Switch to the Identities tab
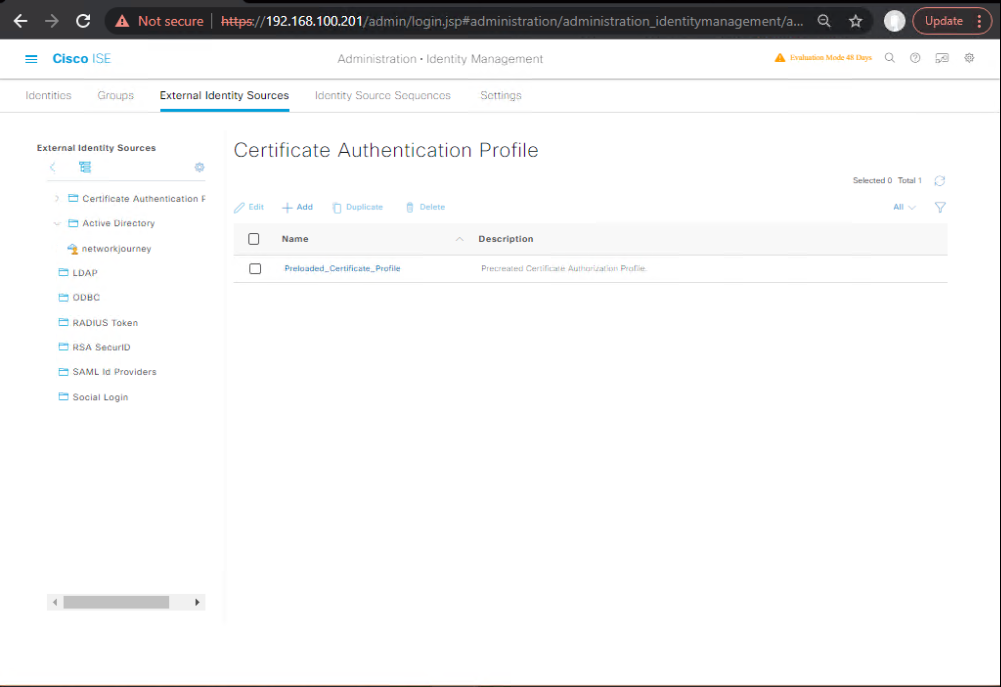Image resolution: width=1001 pixels, height=687 pixels. (49, 95)
